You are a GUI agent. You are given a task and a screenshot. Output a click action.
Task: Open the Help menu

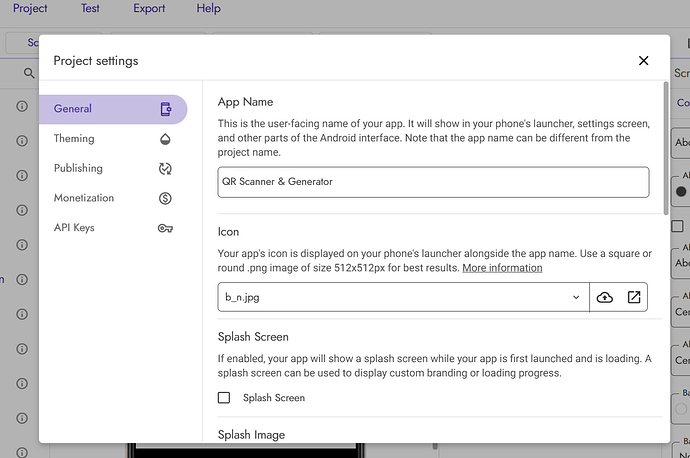209,8
